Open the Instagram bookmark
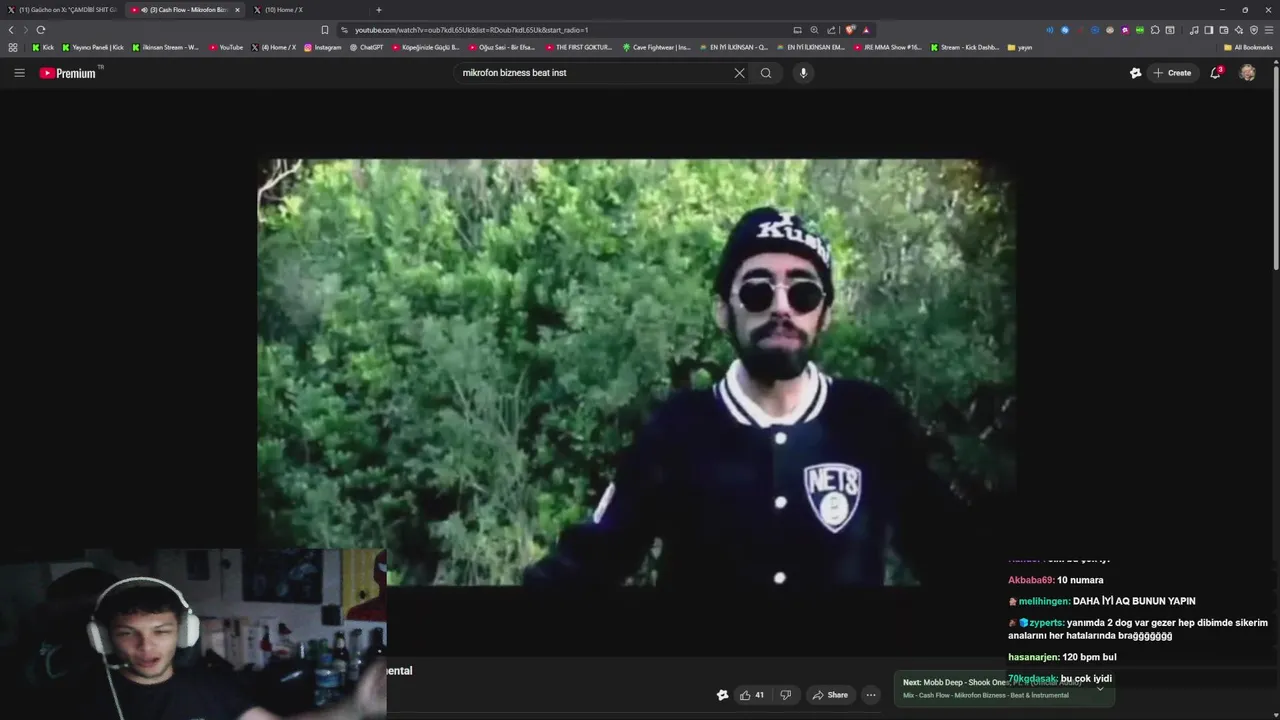The image size is (1280, 720). [x=322, y=47]
